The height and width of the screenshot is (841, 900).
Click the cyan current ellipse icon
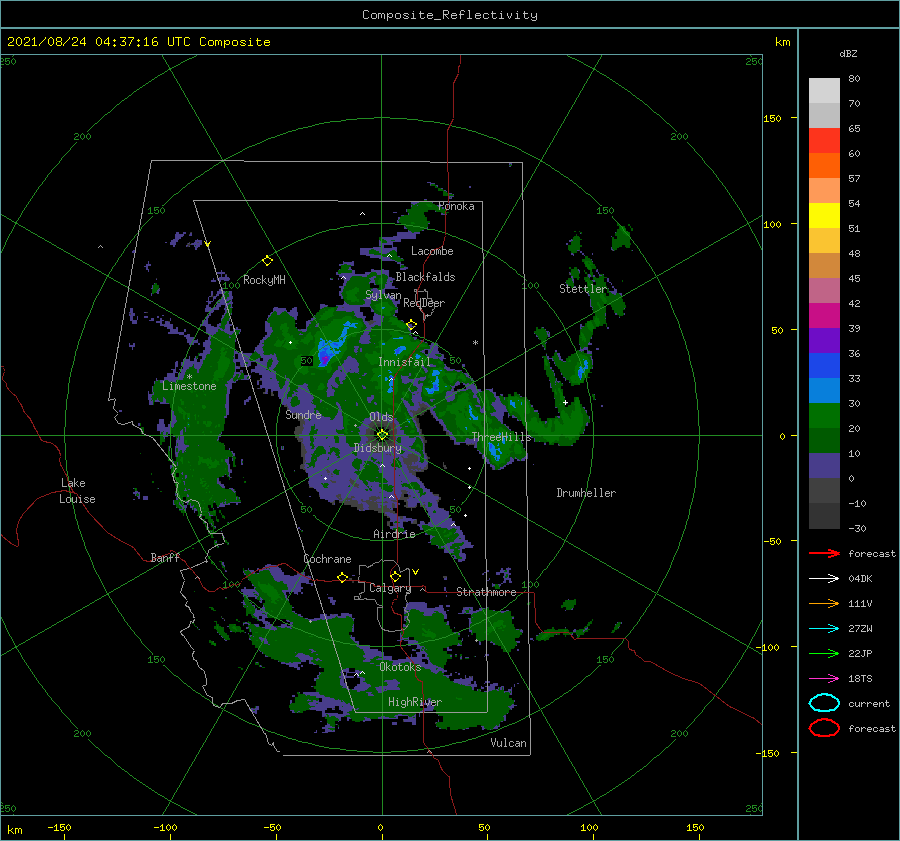pos(824,703)
